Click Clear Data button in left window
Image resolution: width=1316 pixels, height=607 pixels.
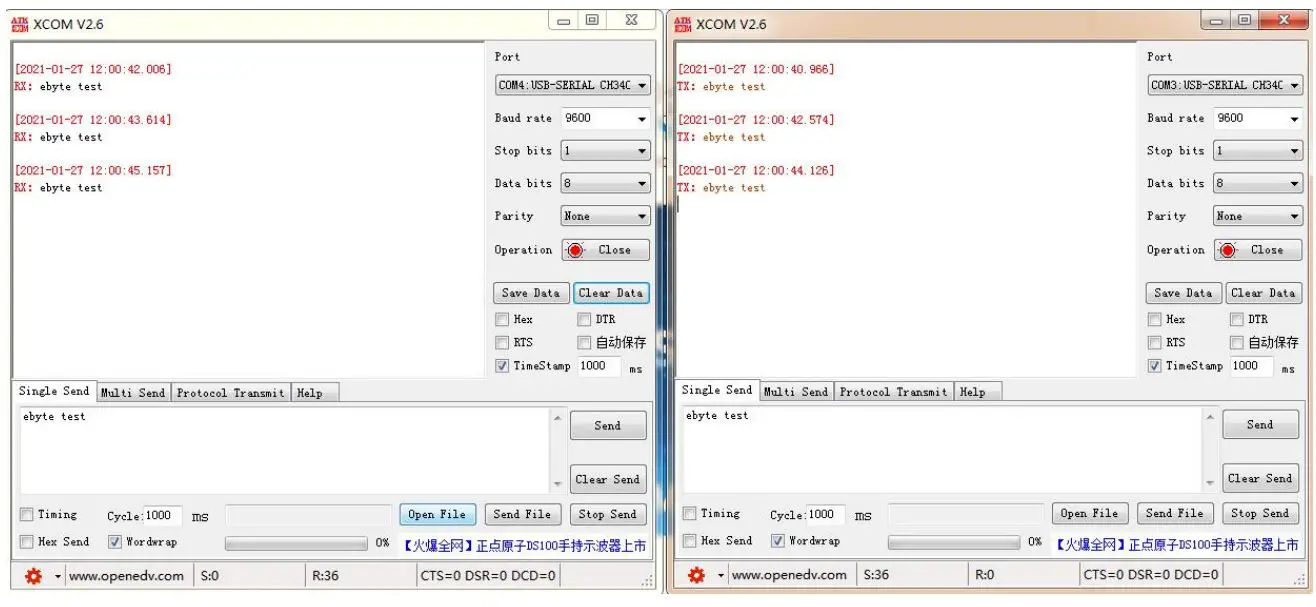[611, 293]
